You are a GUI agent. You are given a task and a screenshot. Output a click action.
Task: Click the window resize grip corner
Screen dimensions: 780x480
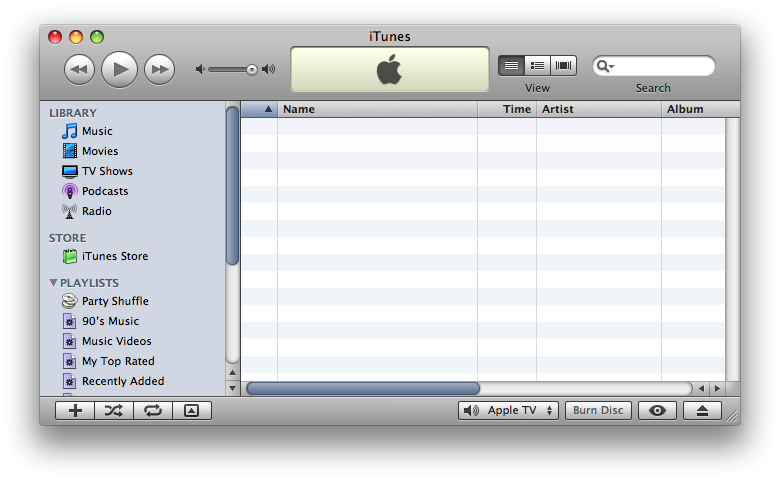pyautogui.click(x=732, y=417)
